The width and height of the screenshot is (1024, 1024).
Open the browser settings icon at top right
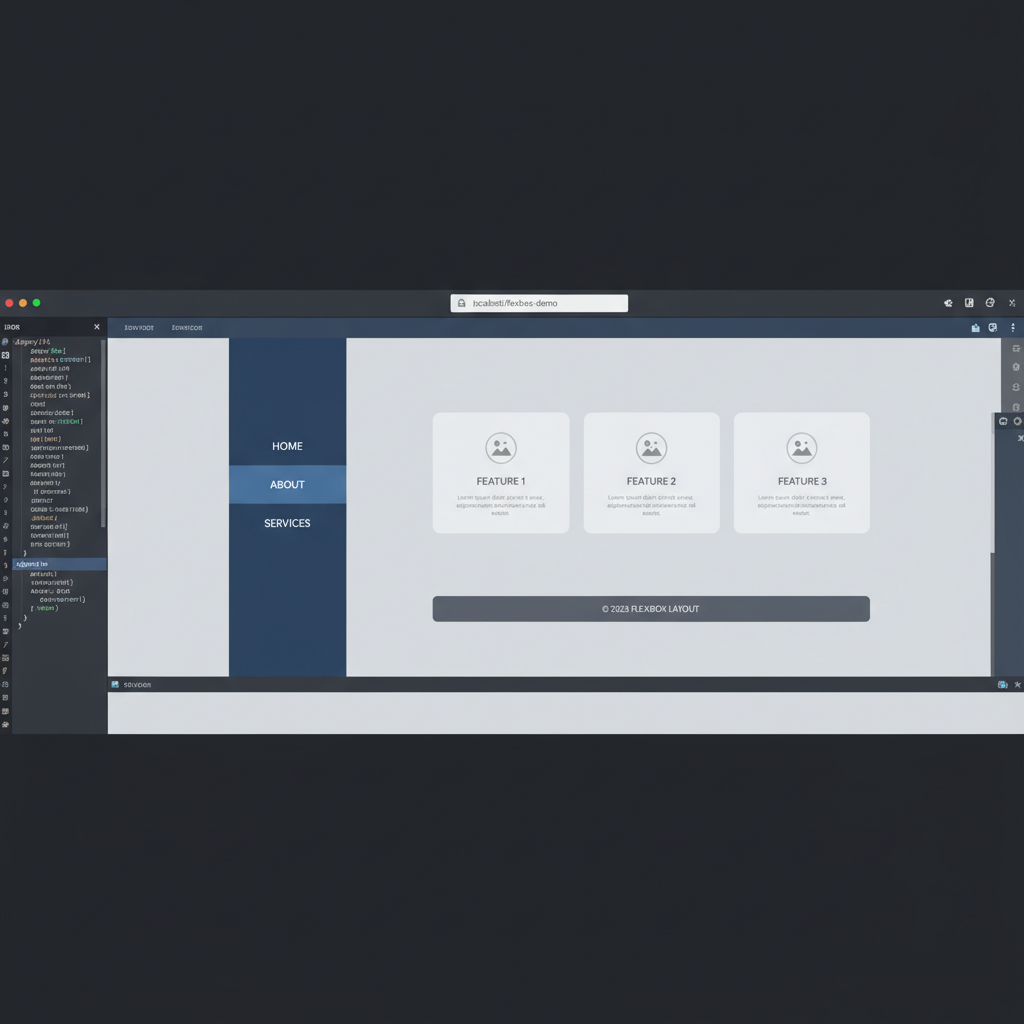pos(989,303)
